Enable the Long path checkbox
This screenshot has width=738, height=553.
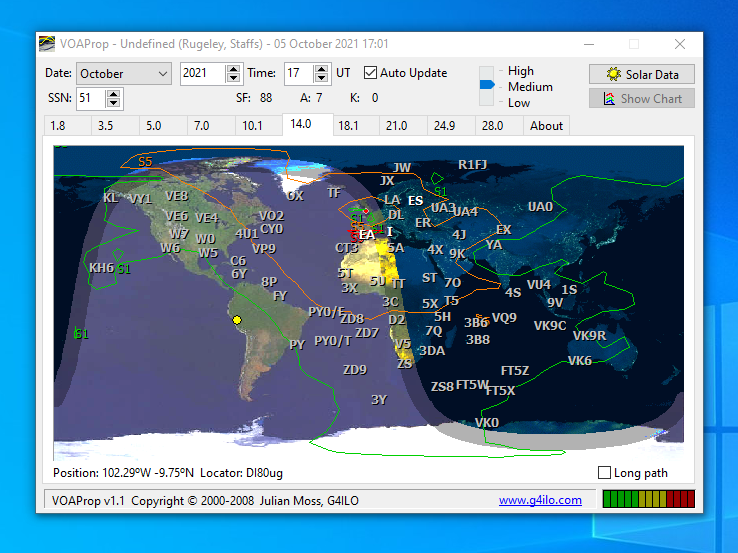(604, 473)
